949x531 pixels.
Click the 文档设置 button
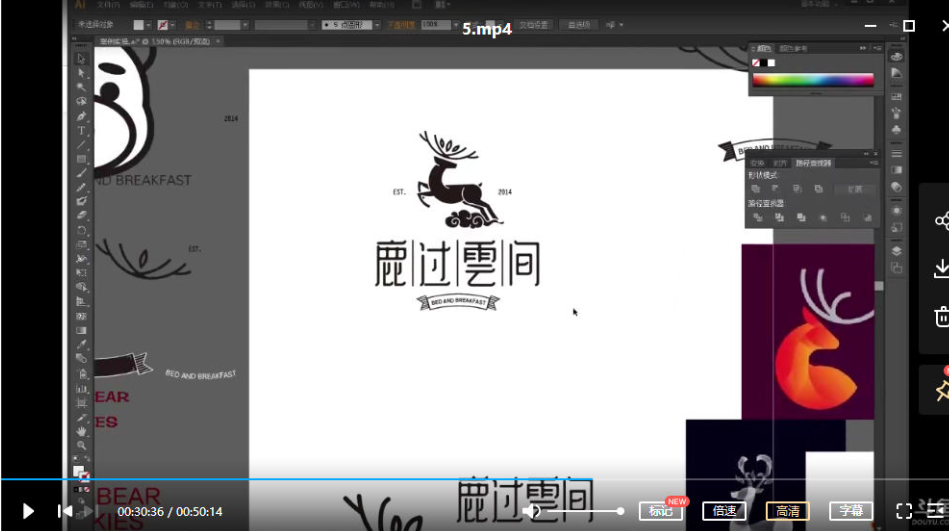(x=533, y=25)
